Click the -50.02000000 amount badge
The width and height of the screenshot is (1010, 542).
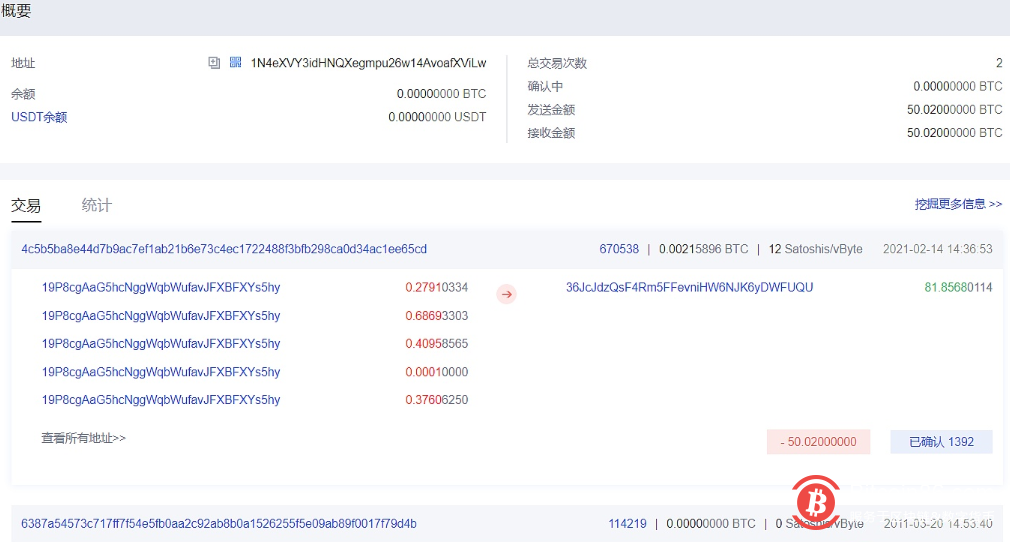[x=818, y=442]
